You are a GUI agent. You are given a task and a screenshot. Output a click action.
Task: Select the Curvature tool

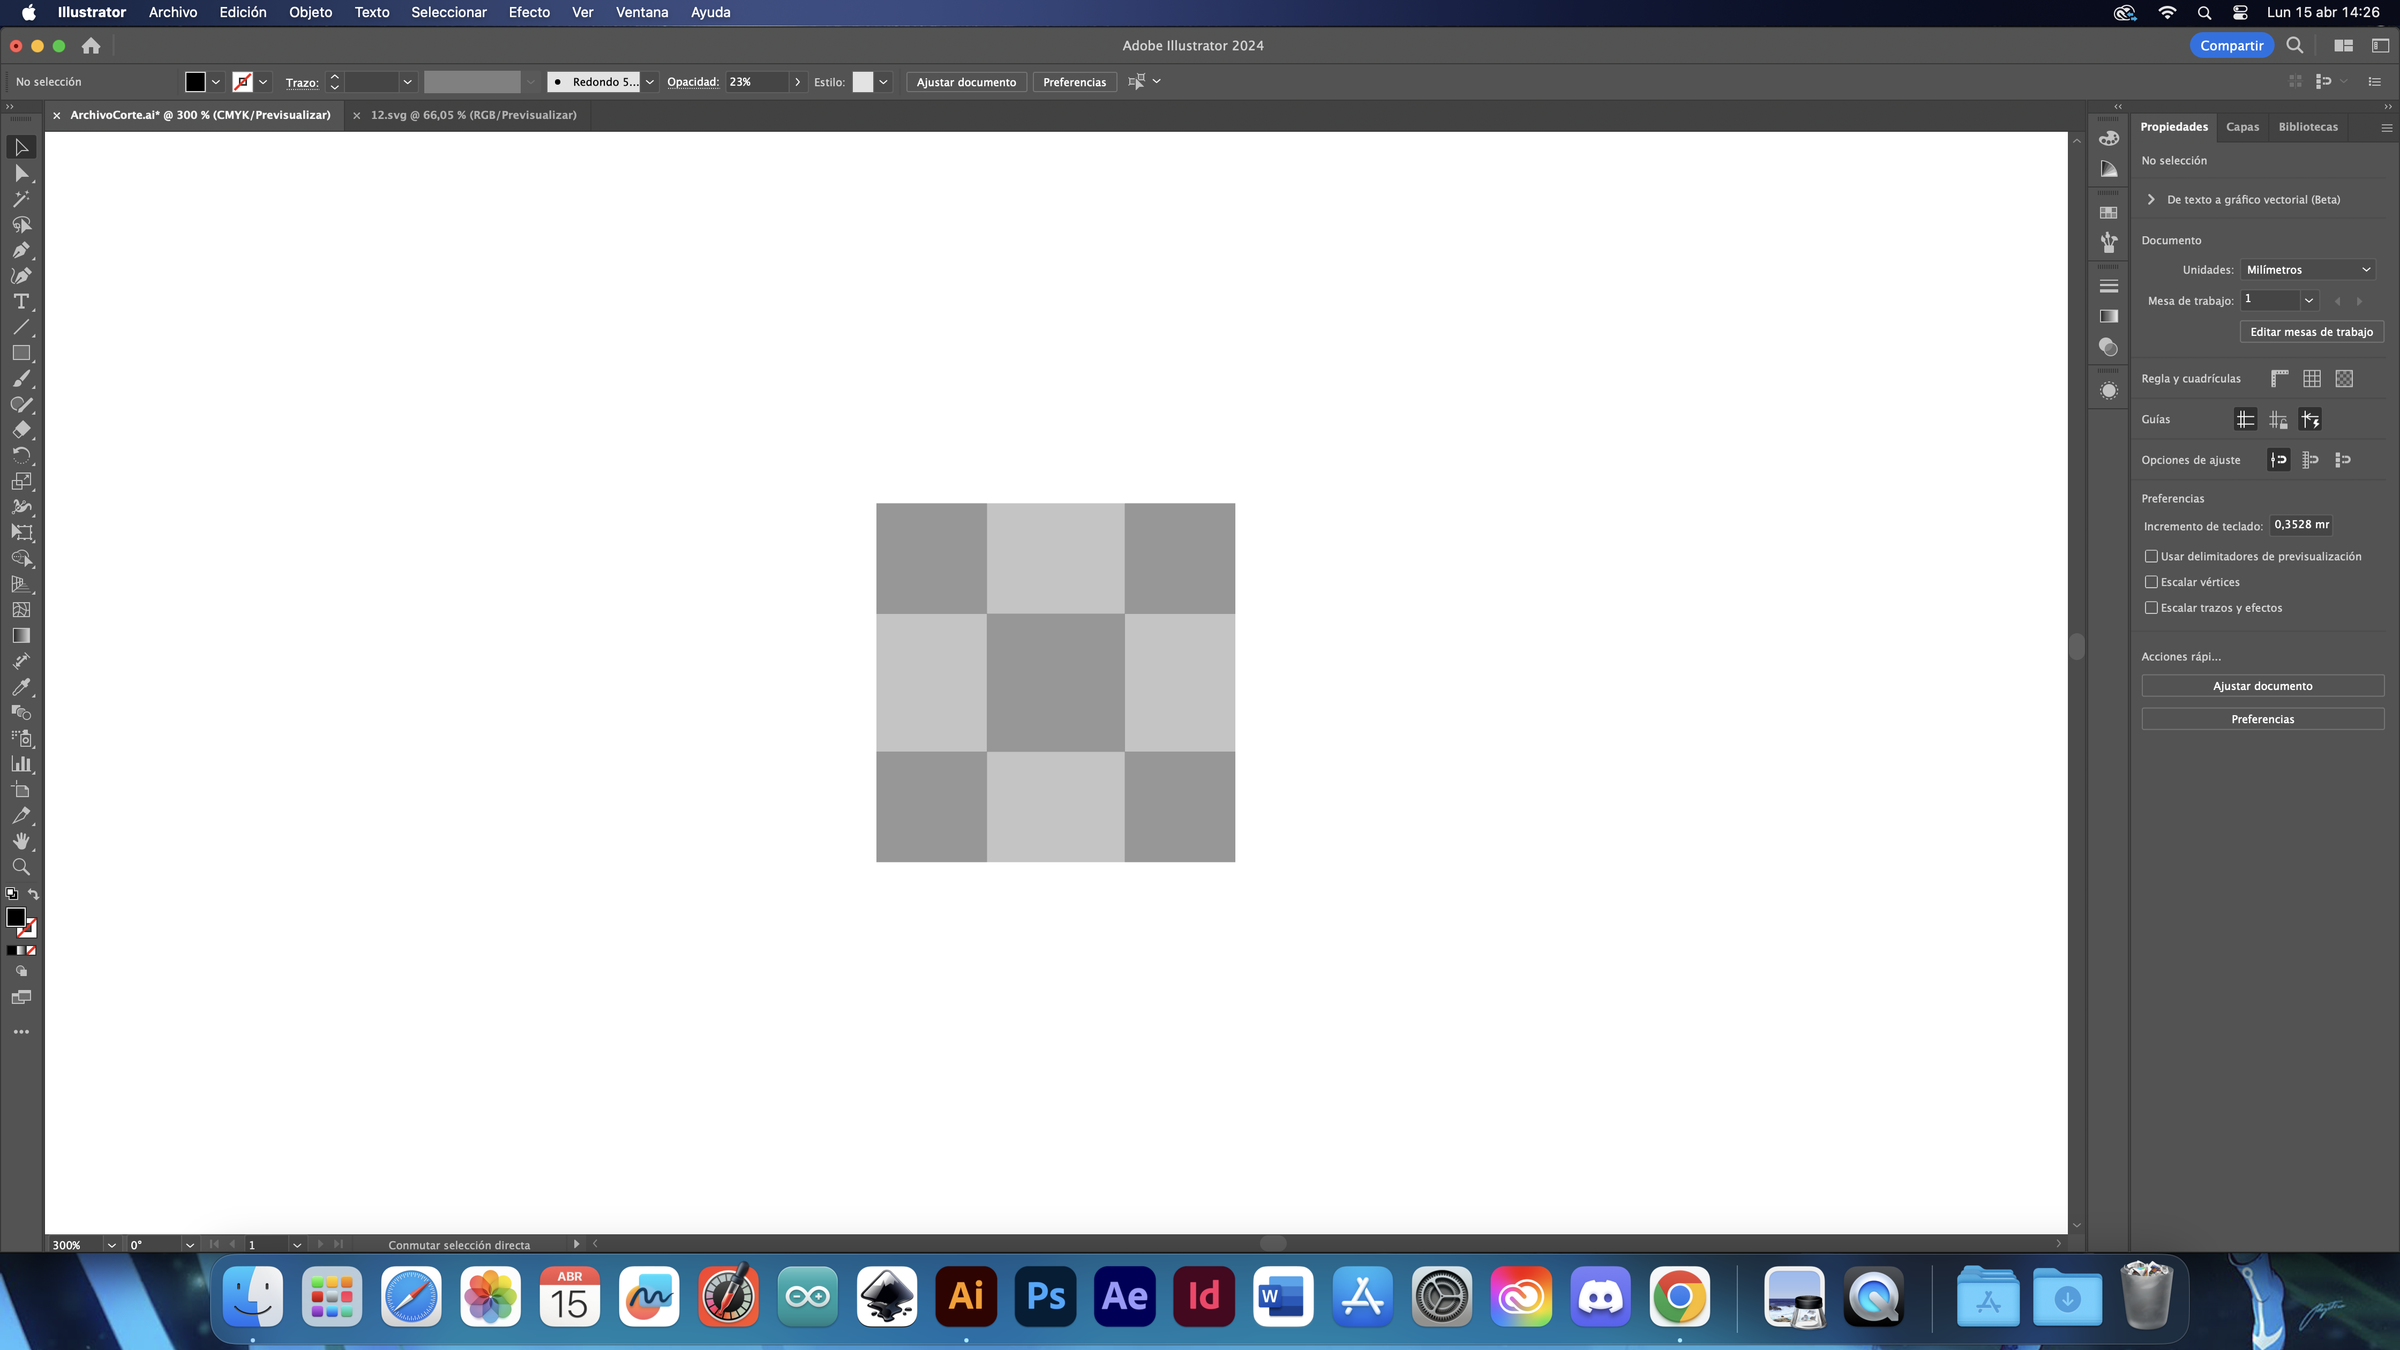(21, 276)
